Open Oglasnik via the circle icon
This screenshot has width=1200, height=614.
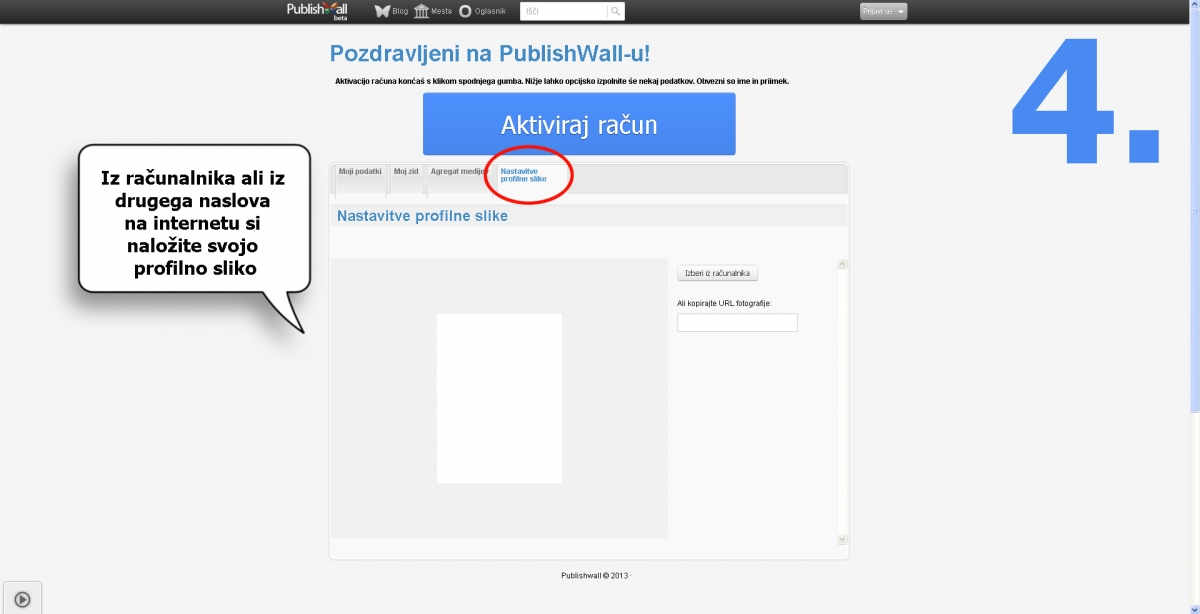(465, 11)
